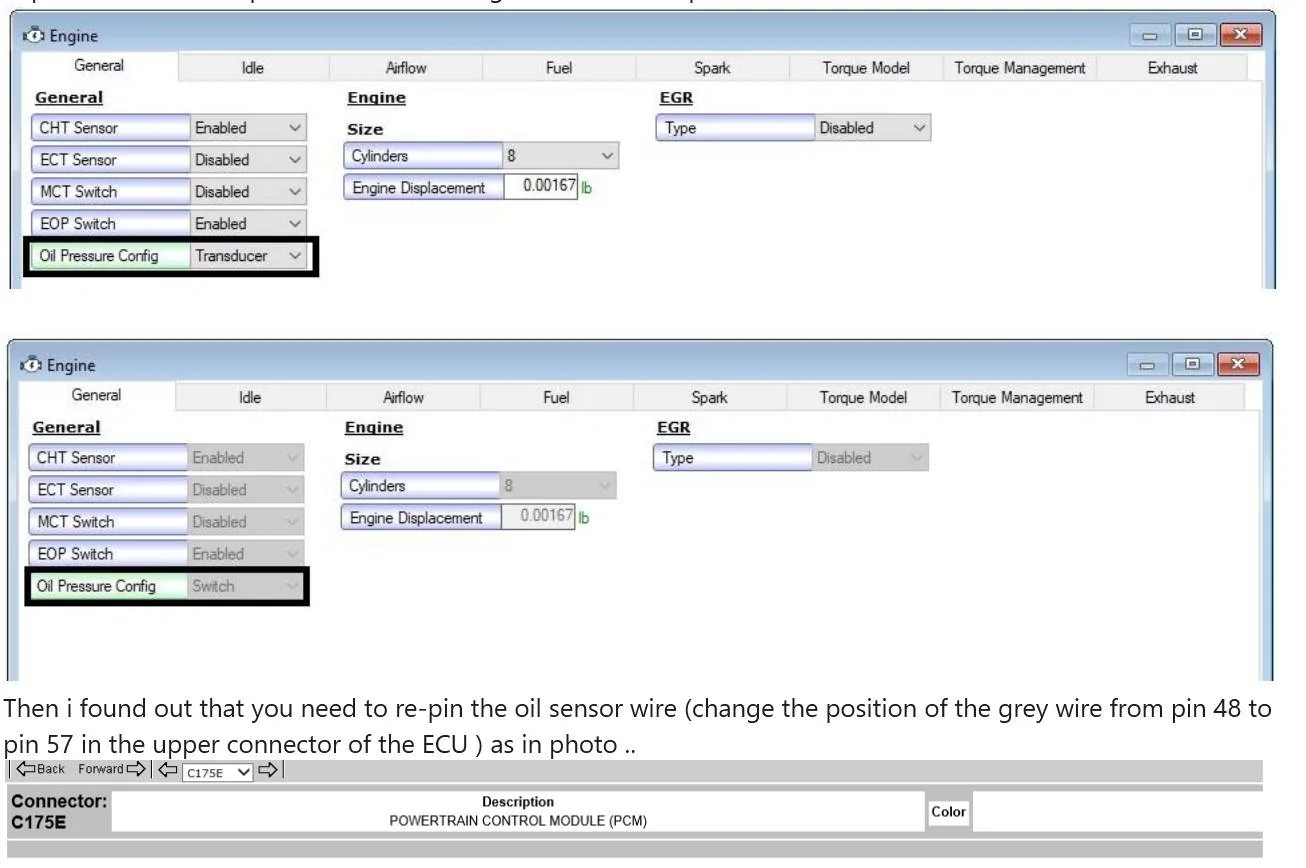Open EOP Switch dropdown in upper Engine window
This screenshot has width=1306, height=868.
(x=248, y=224)
